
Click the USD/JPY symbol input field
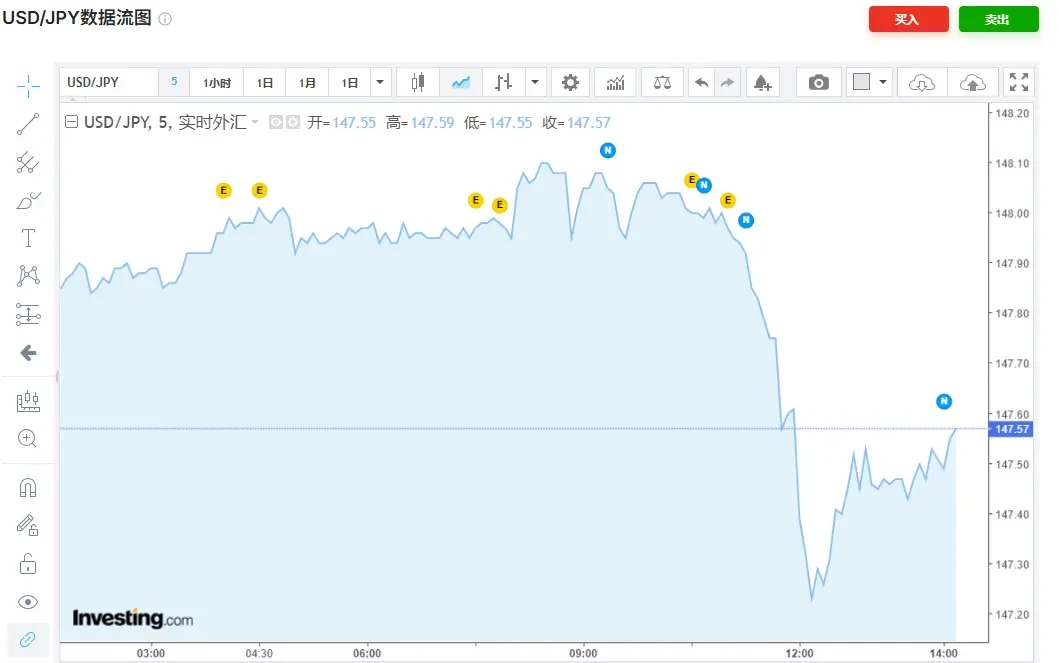(108, 82)
